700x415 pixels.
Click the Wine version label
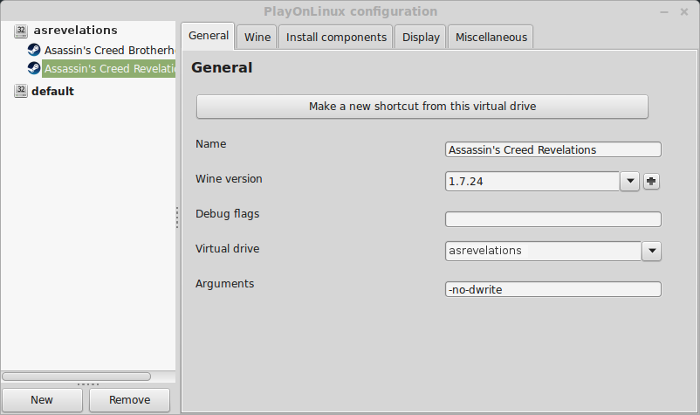point(229,179)
